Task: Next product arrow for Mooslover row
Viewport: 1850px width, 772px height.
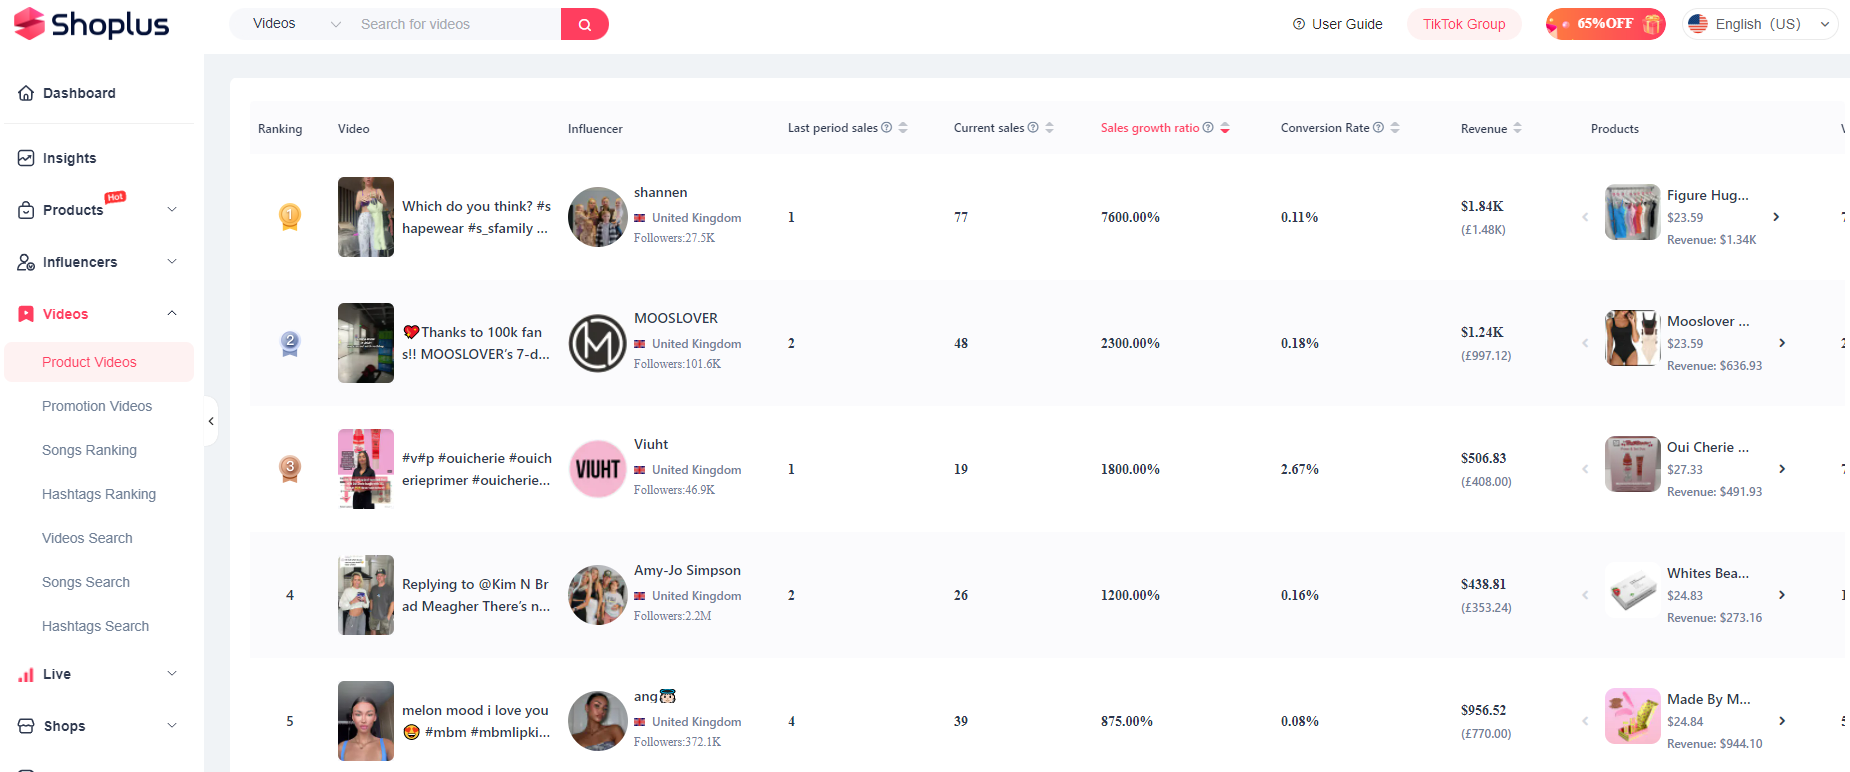Action: [x=1782, y=343]
